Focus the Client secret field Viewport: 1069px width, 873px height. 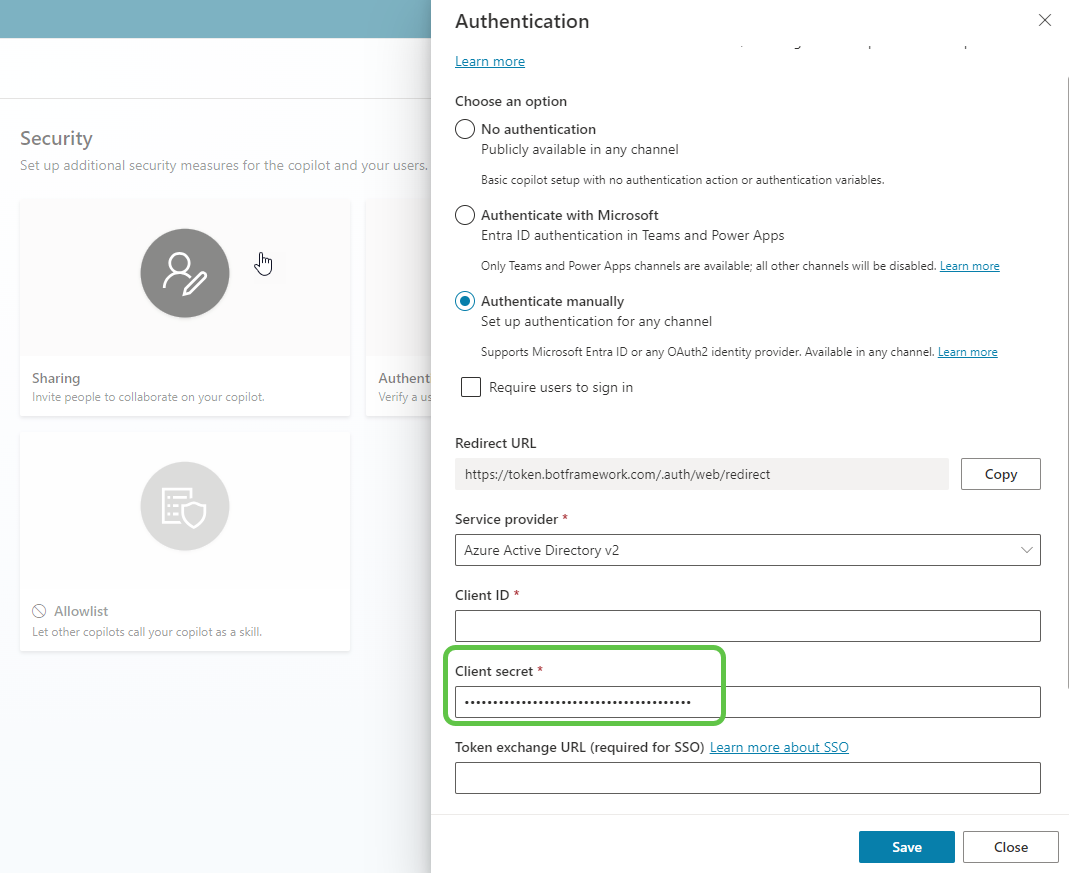coord(746,702)
